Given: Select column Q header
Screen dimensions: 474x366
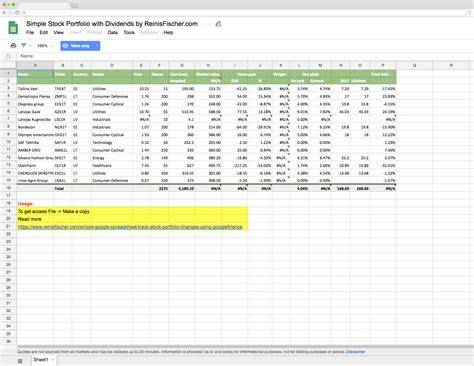Looking at the screenshot, I should 414,66.
